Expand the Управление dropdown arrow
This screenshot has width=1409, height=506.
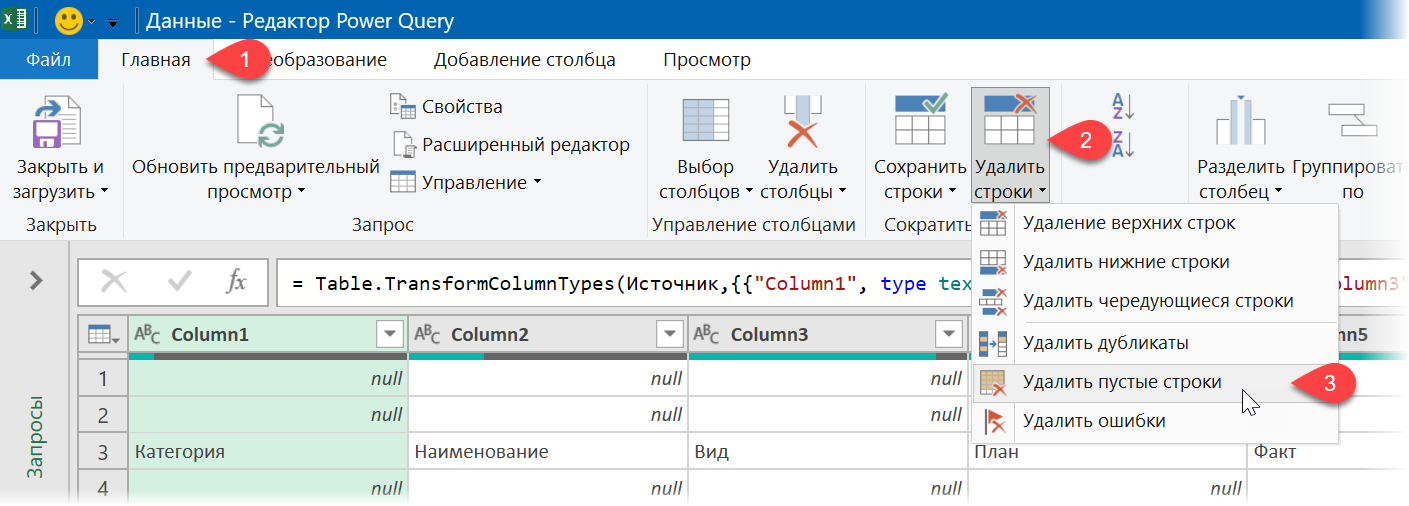point(537,182)
